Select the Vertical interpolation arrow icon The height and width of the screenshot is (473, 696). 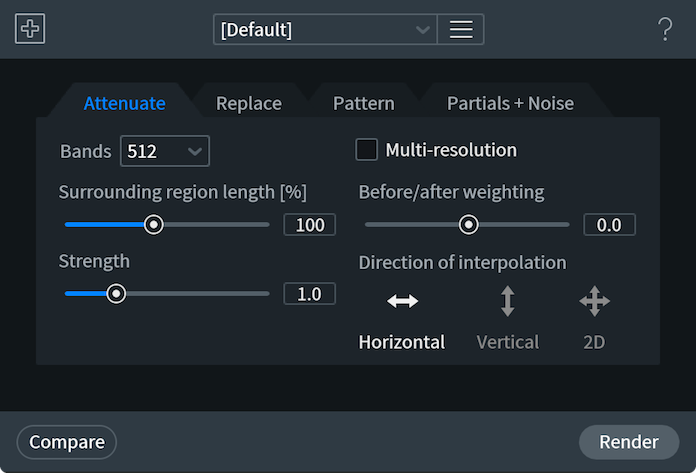tap(507, 301)
